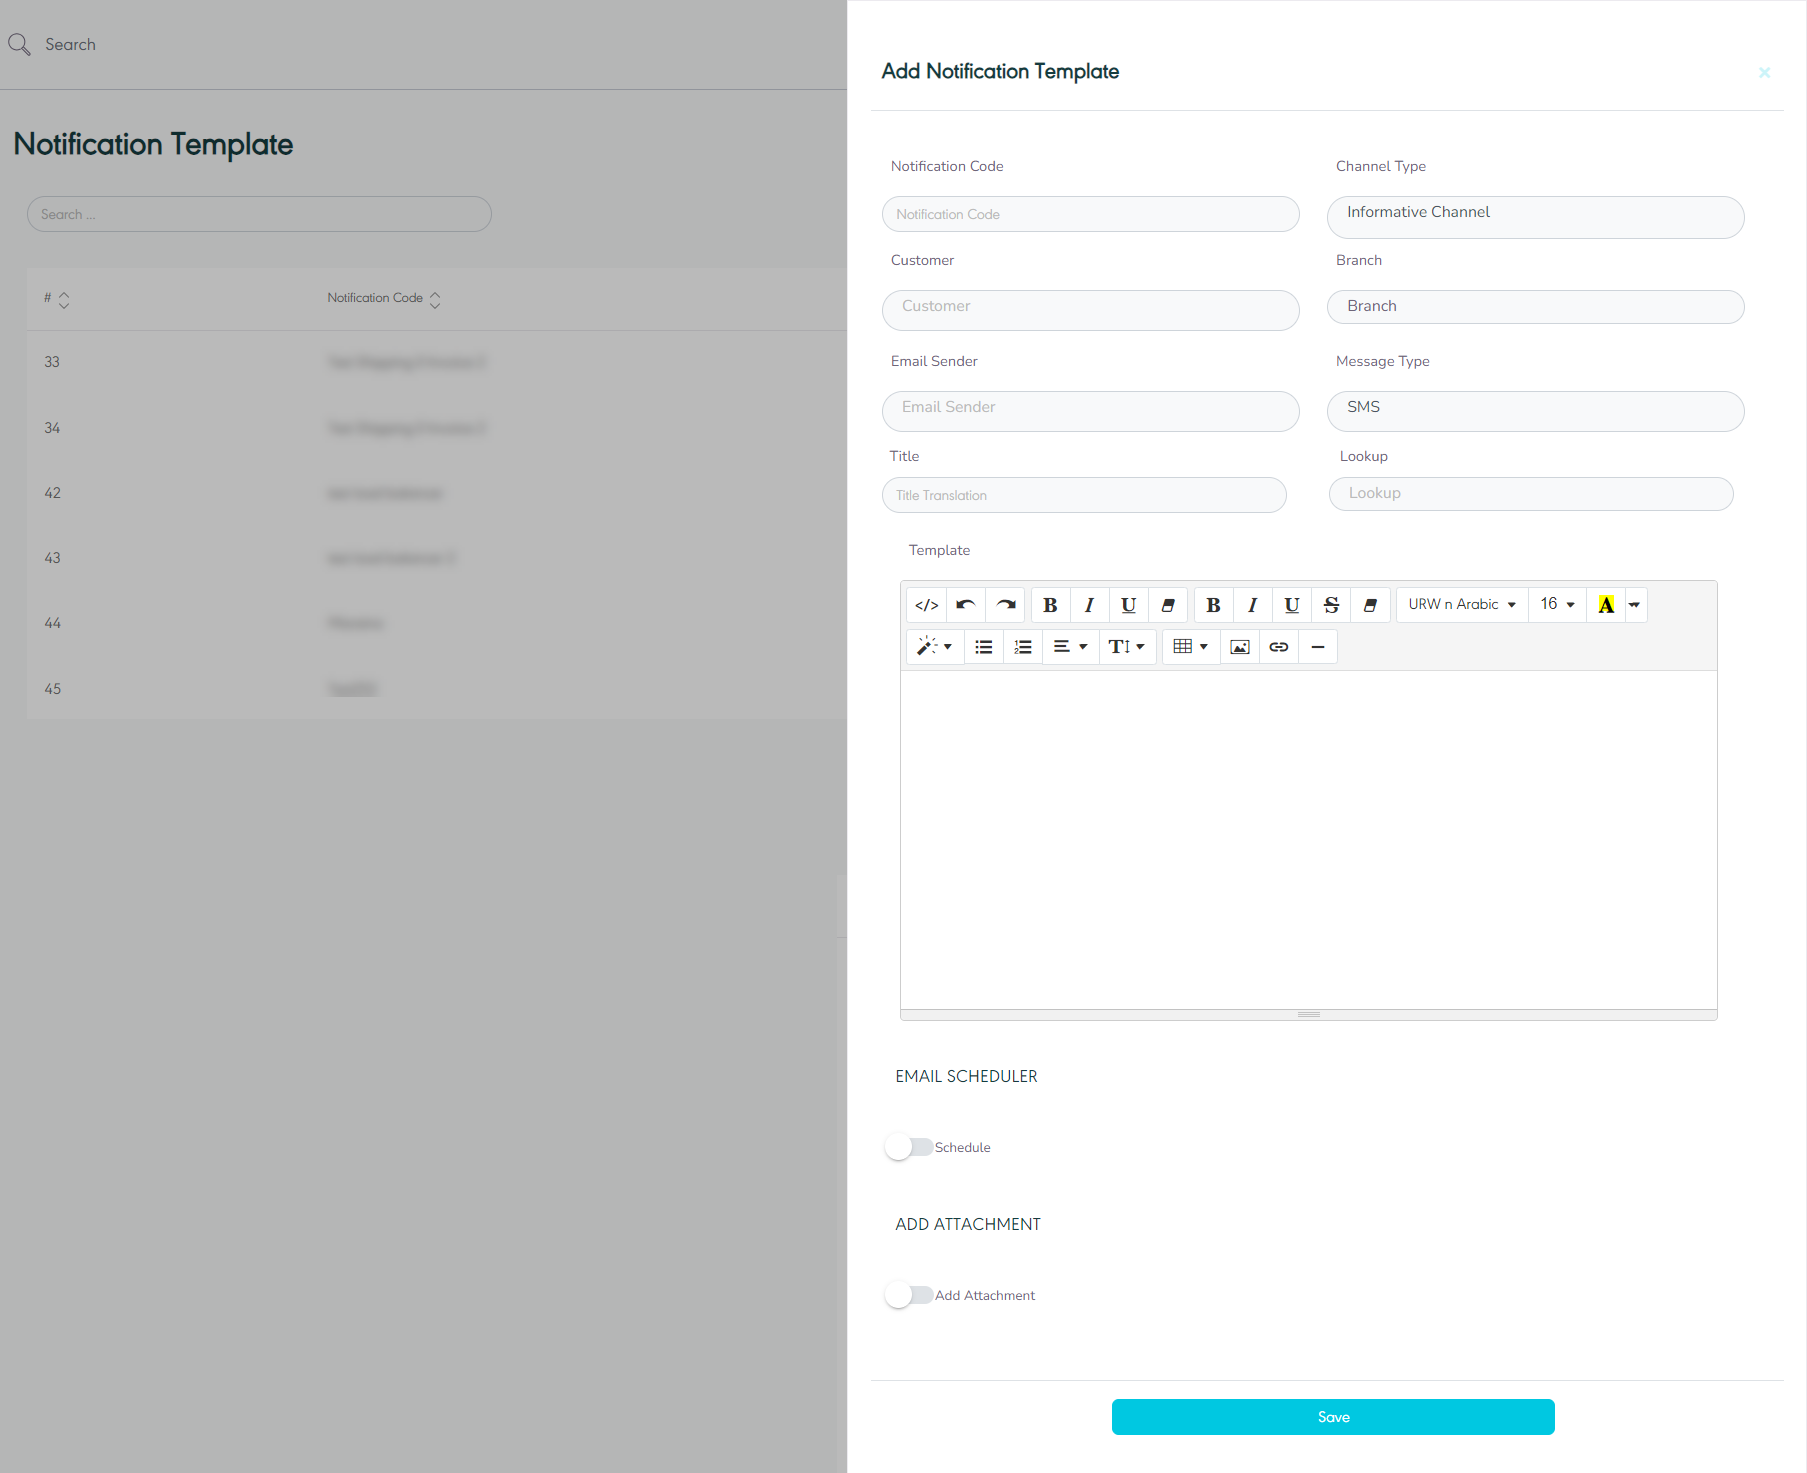Open the table insert dropdown
Screen dimensions: 1807x1473
pyautogui.click(x=1191, y=647)
